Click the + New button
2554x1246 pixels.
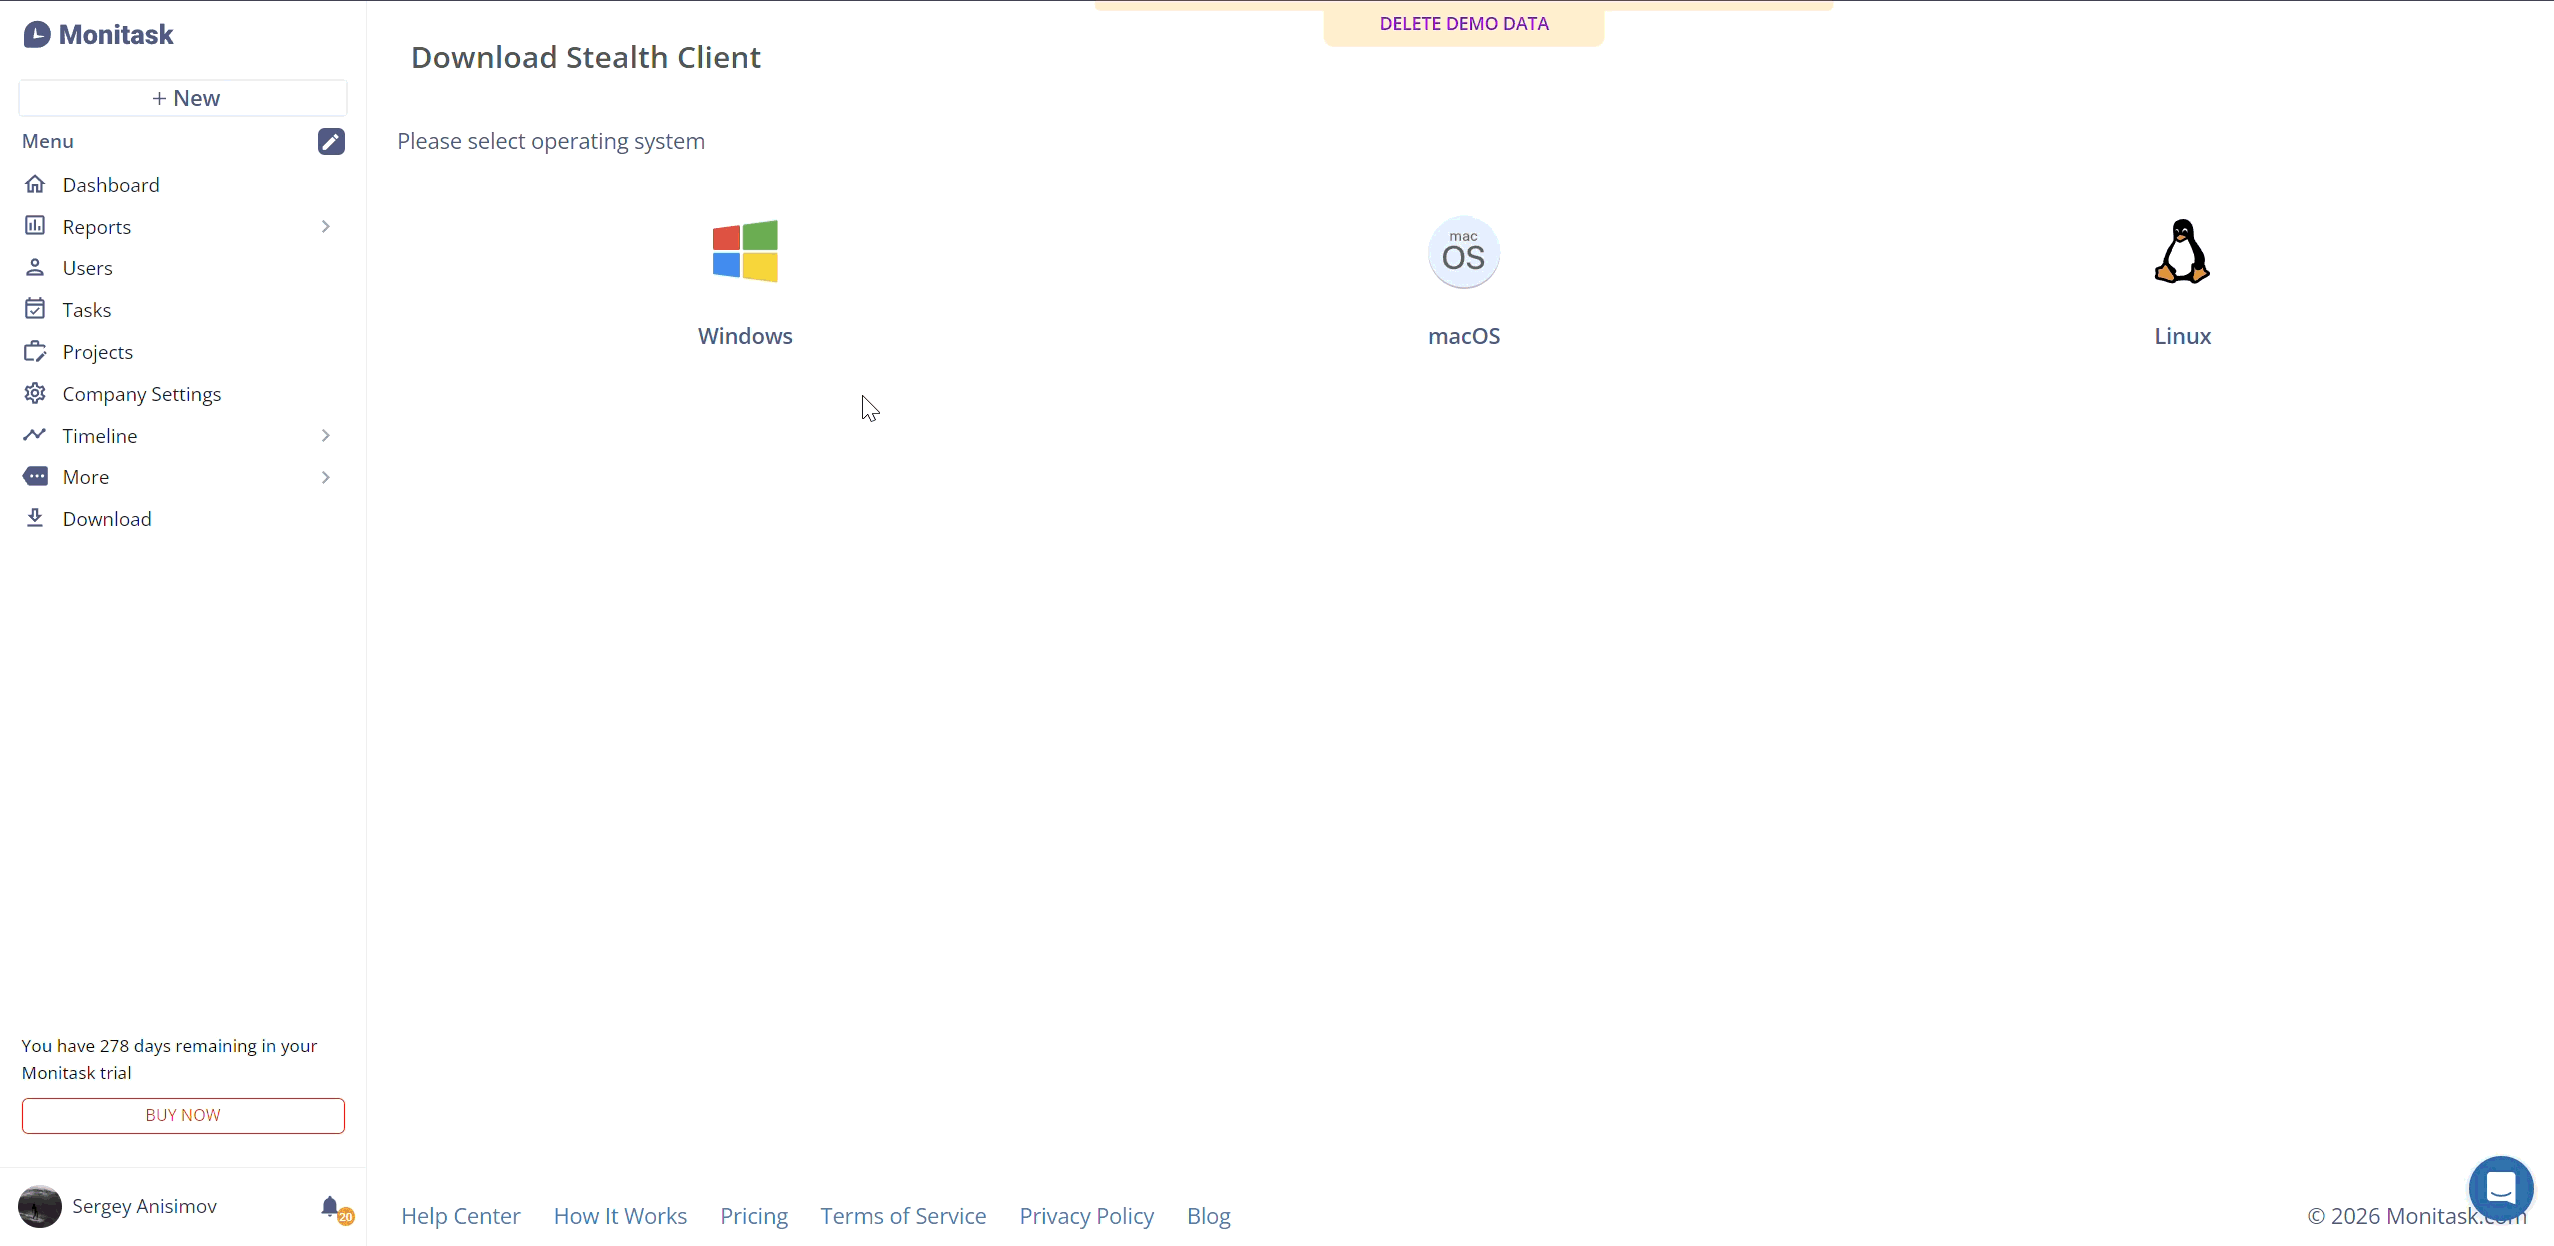pyautogui.click(x=183, y=98)
